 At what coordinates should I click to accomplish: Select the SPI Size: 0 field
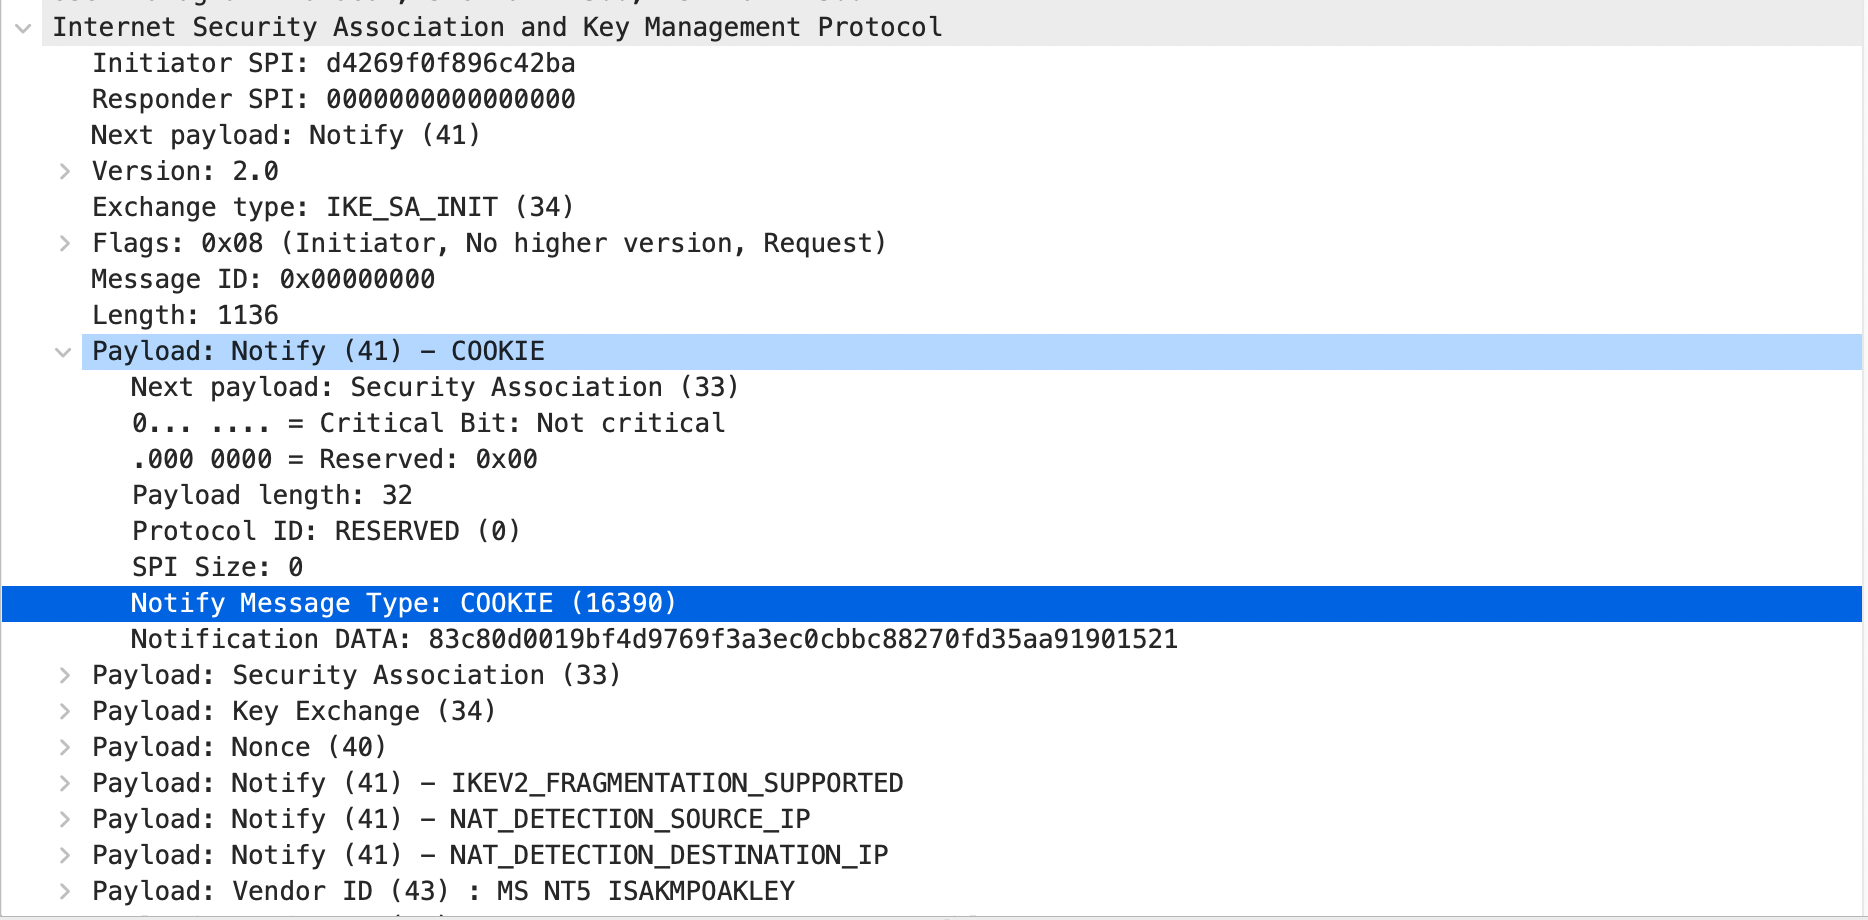pyautogui.click(x=217, y=568)
